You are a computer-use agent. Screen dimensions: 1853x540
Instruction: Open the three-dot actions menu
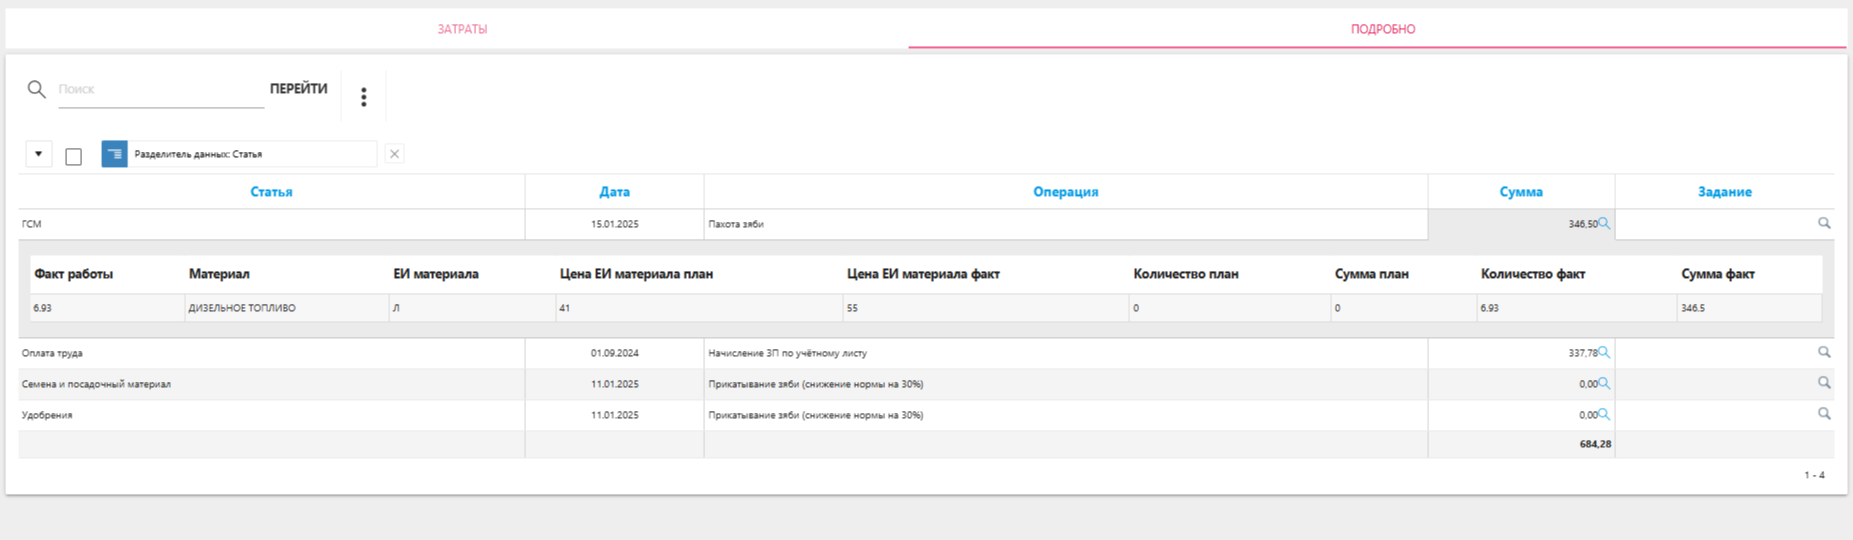364,96
